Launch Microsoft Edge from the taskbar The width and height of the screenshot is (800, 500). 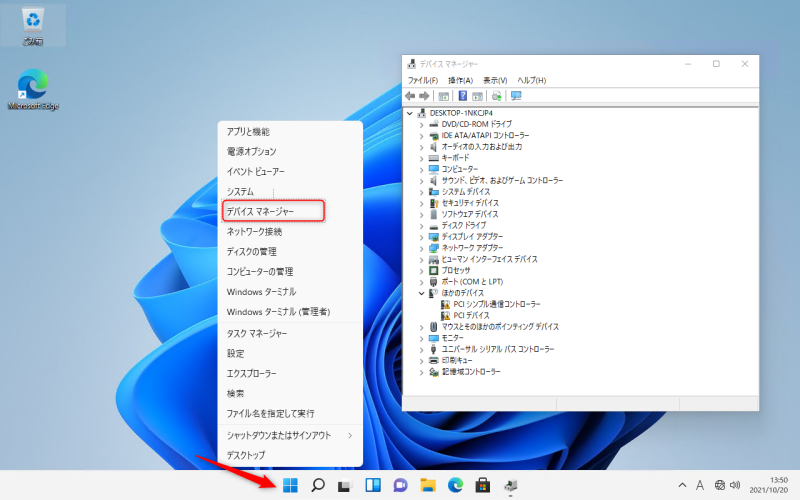(x=455, y=485)
